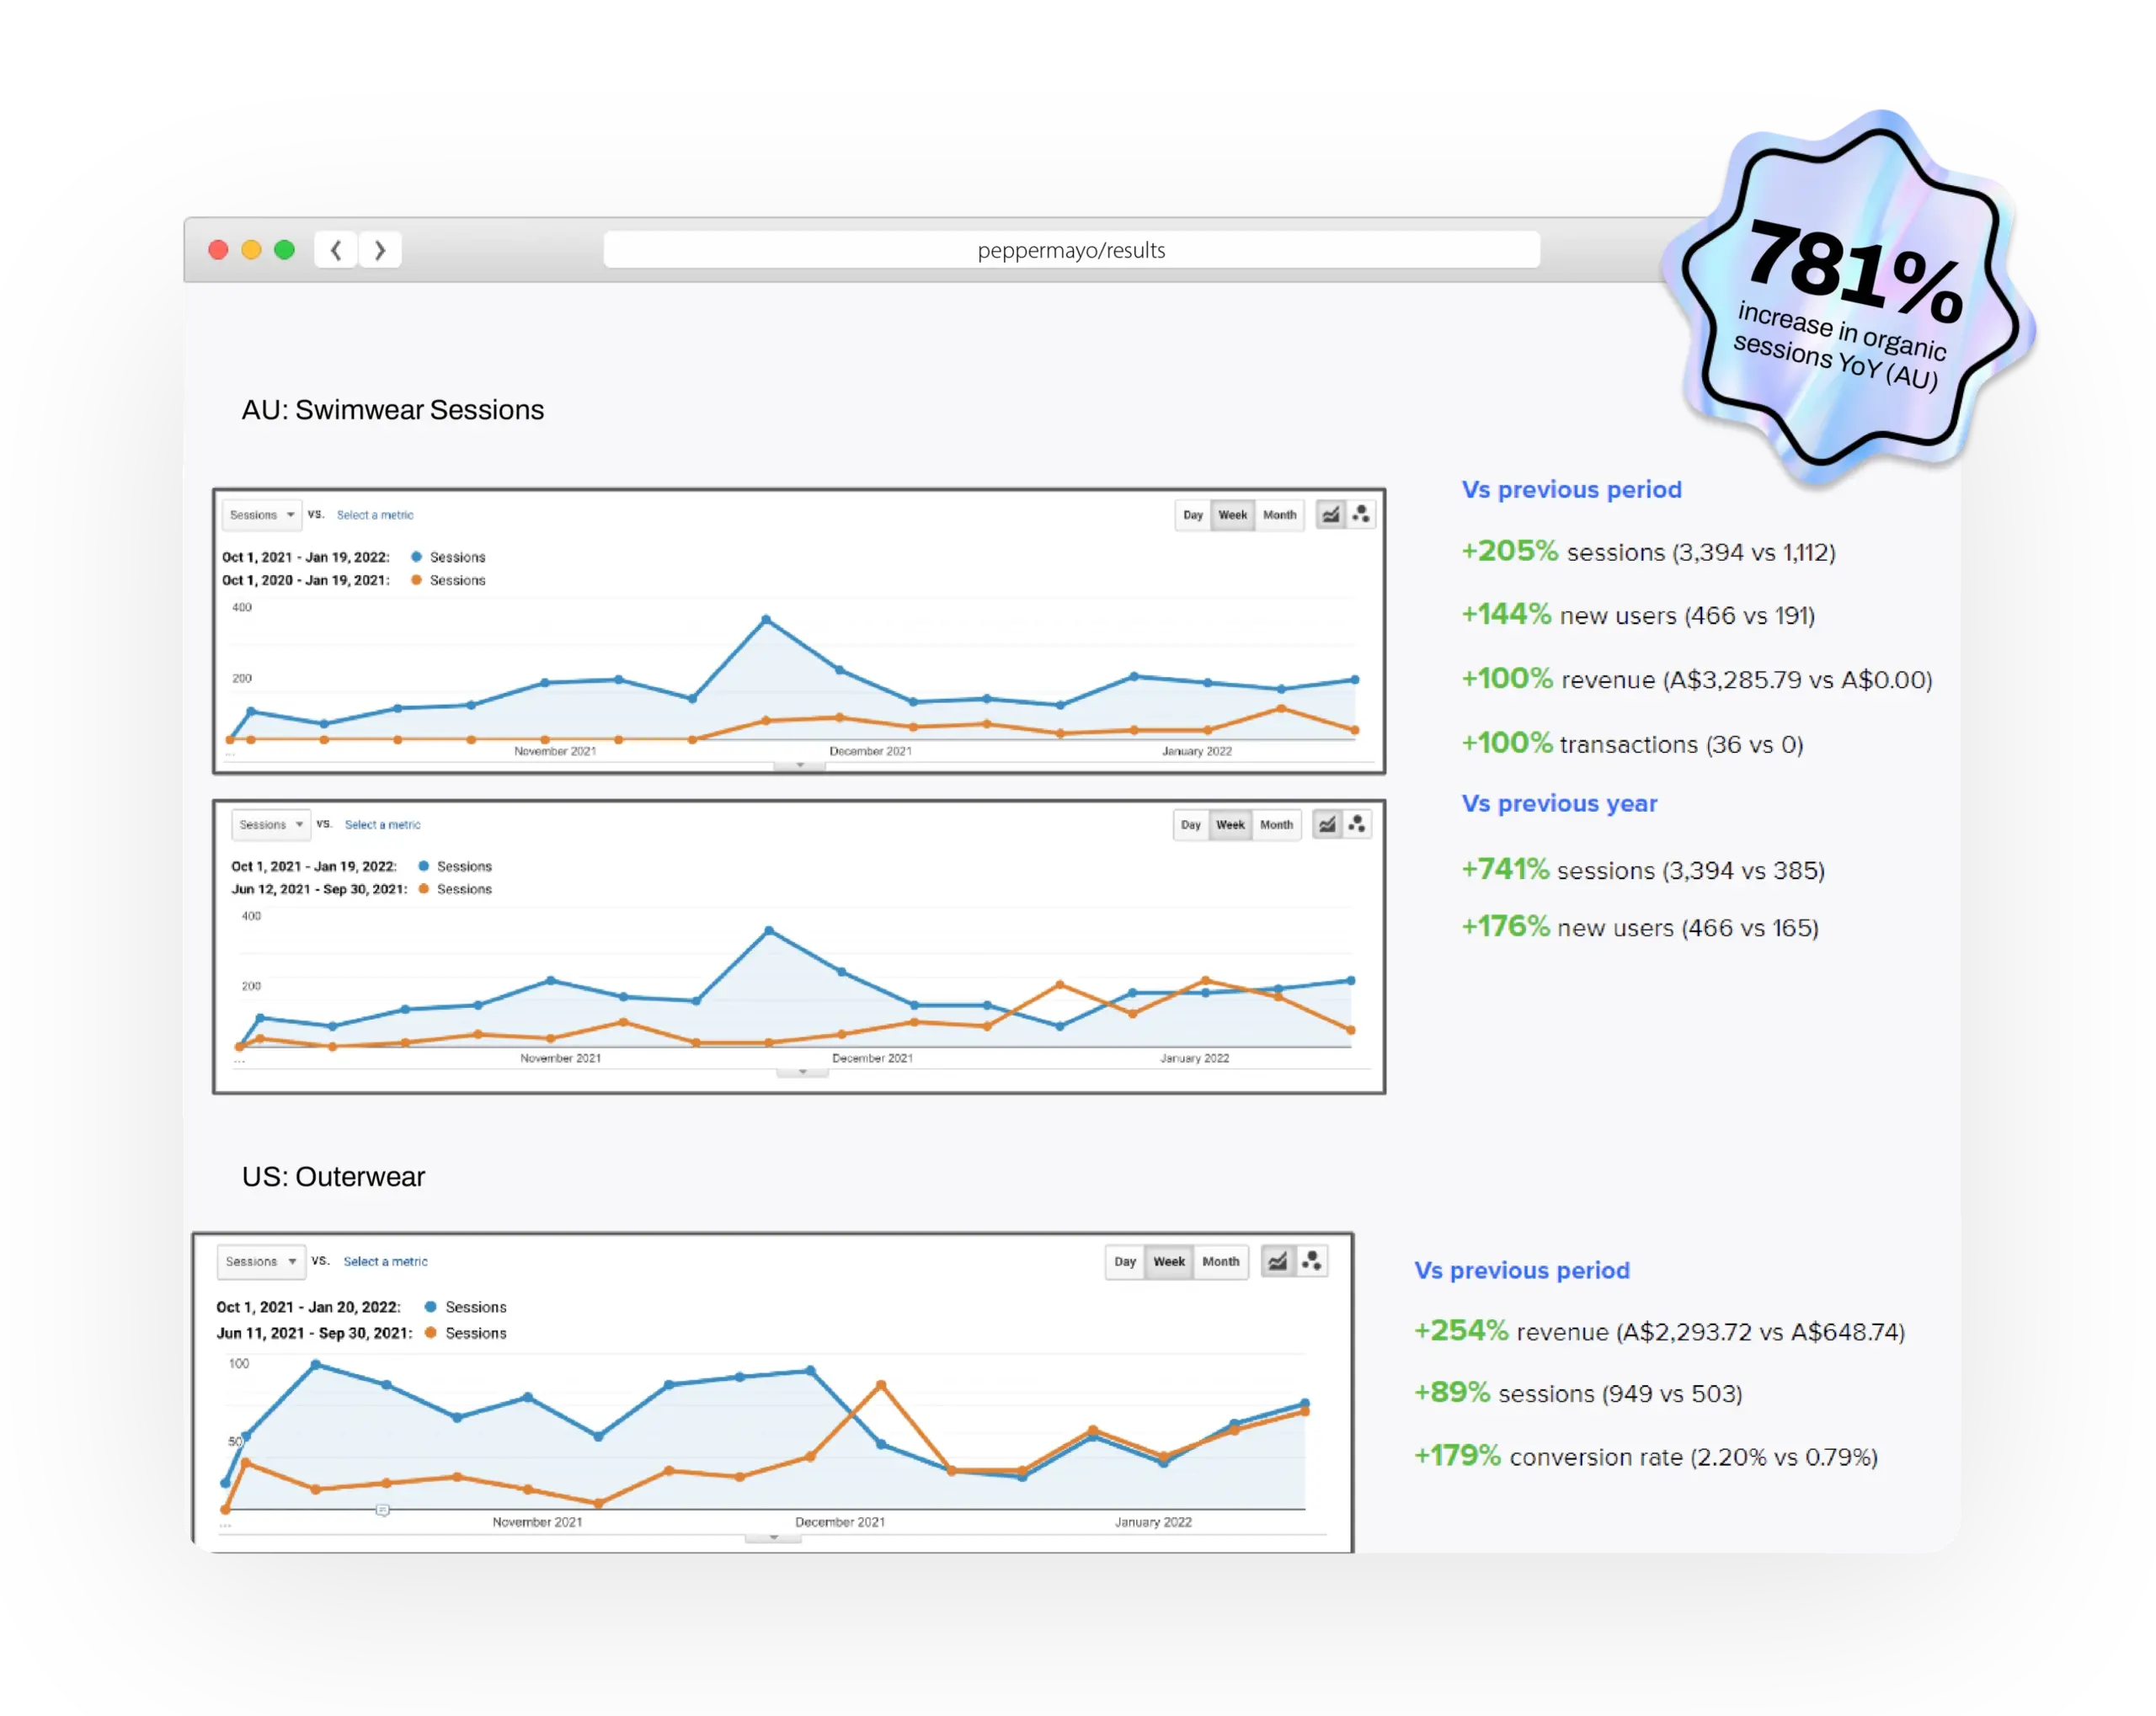
Task: Expand the handle below first swimwear chart
Action: pyautogui.click(x=800, y=765)
